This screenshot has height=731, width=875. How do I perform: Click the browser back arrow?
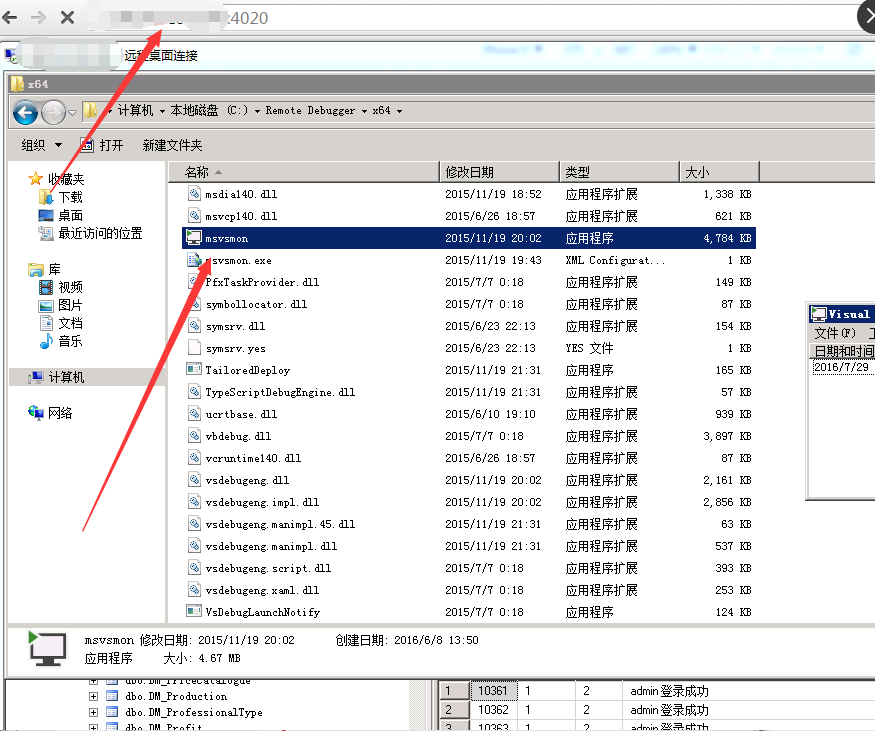pyautogui.click(x=10, y=18)
